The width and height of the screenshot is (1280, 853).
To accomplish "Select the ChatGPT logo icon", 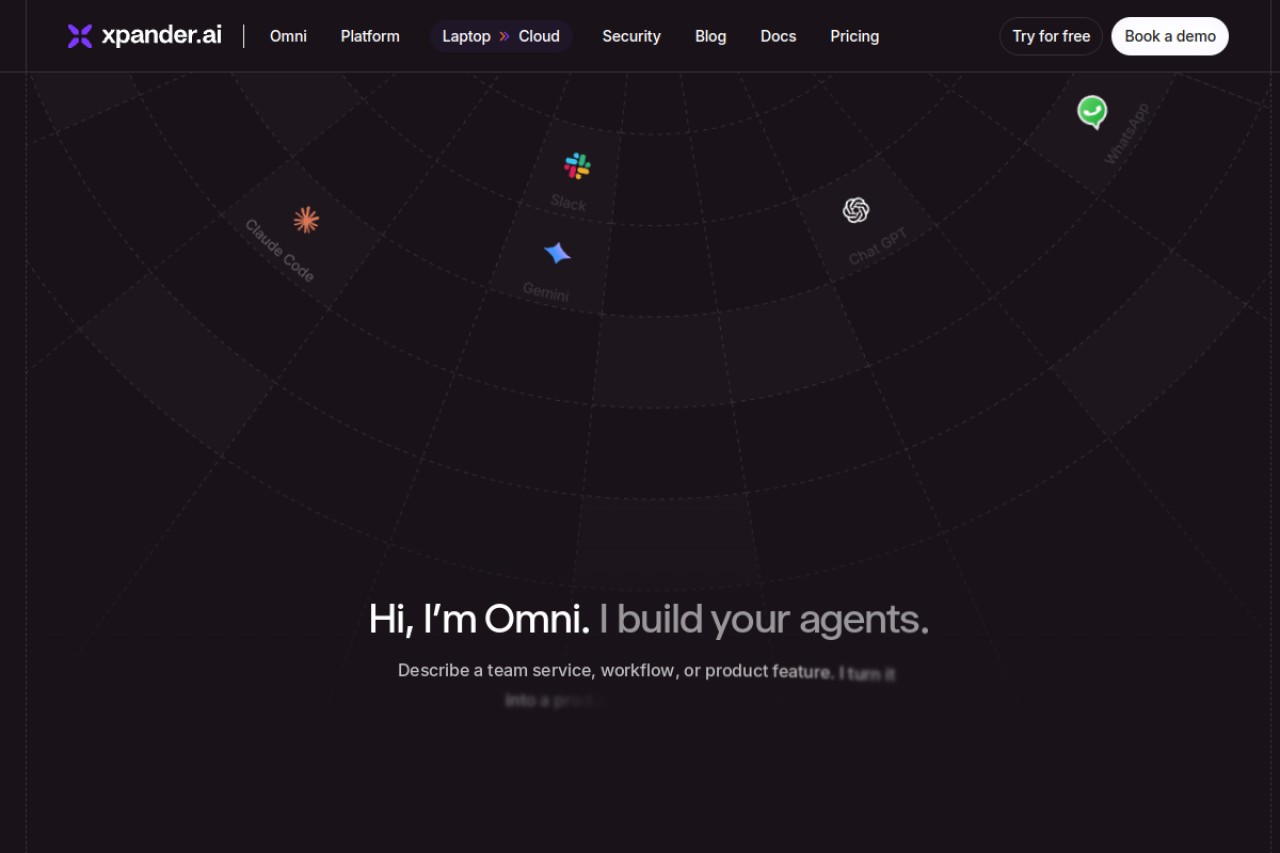I will [856, 210].
